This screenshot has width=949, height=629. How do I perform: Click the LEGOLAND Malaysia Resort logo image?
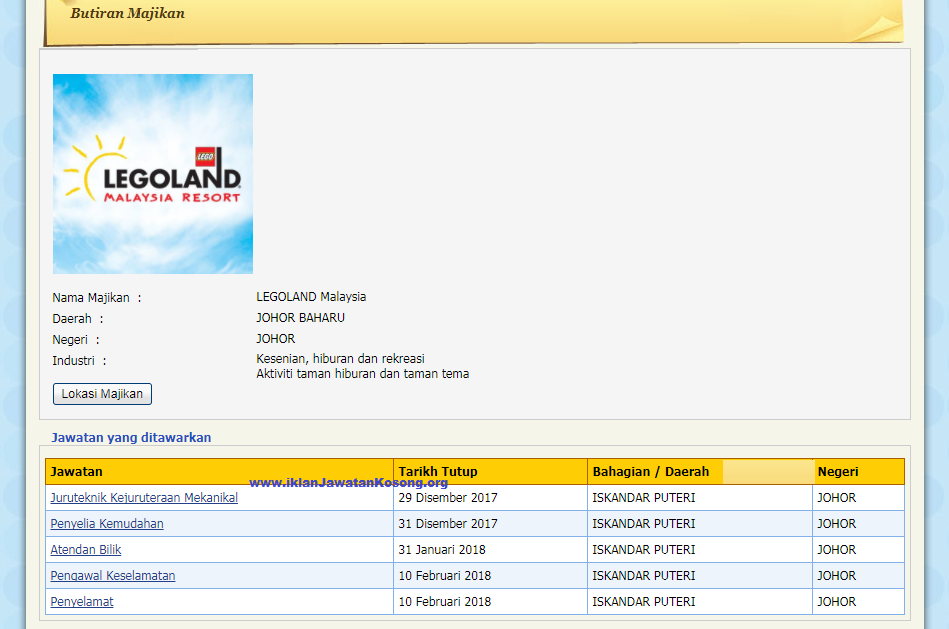[x=153, y=174]
